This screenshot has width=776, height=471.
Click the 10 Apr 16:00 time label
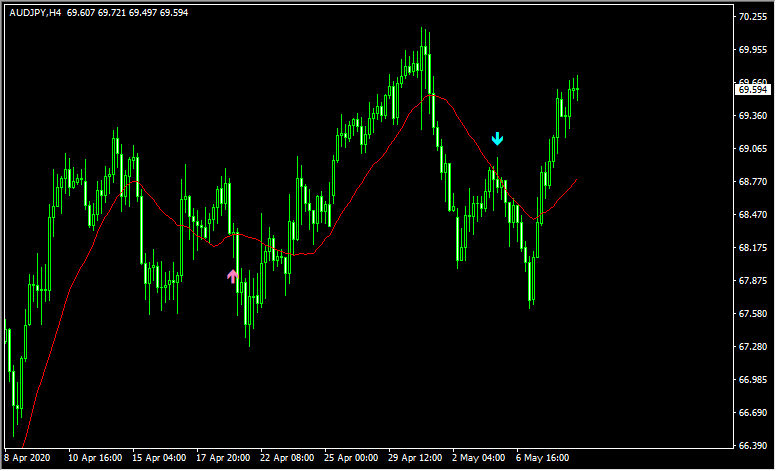(95, 458)
